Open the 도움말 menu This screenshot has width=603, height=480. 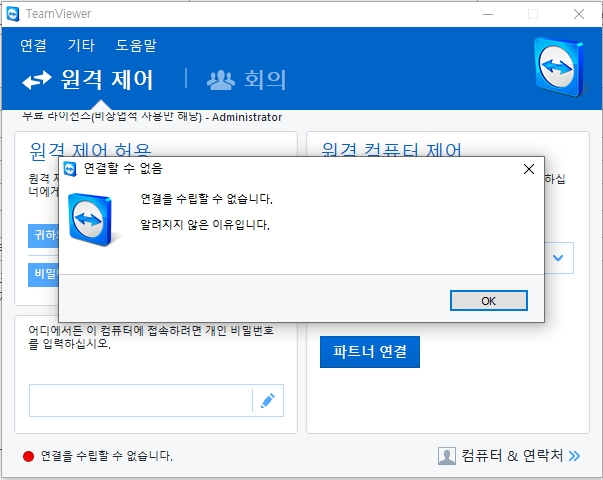(136, 45)
